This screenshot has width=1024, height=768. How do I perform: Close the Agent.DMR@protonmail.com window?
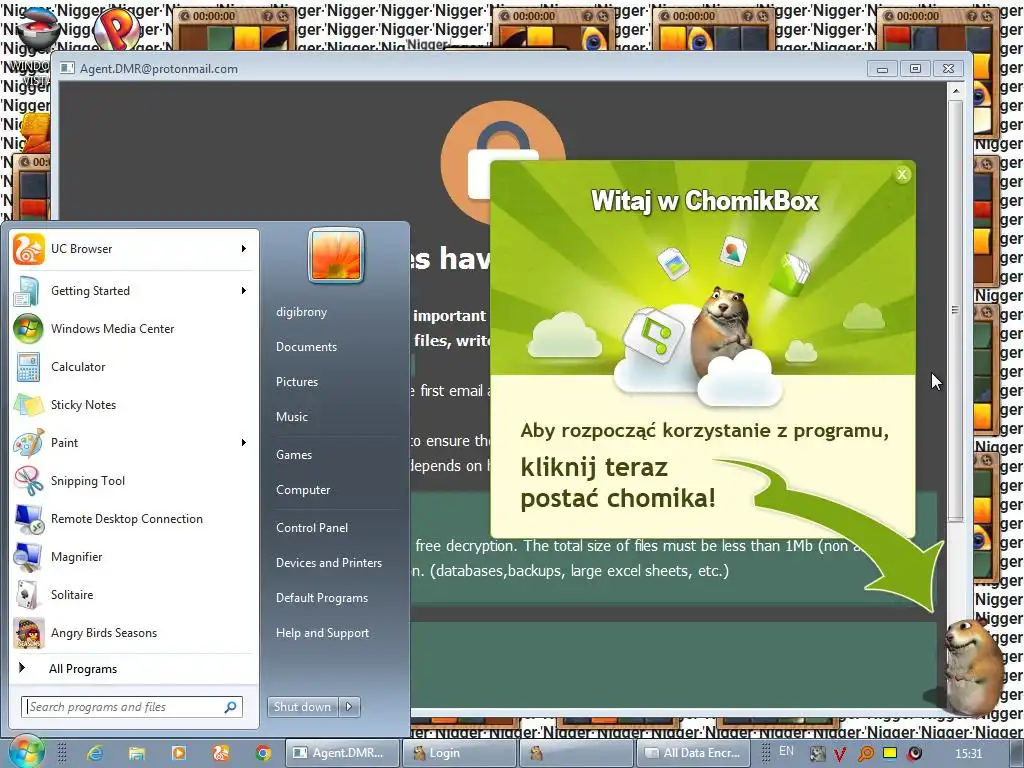[x=948, y=69]
